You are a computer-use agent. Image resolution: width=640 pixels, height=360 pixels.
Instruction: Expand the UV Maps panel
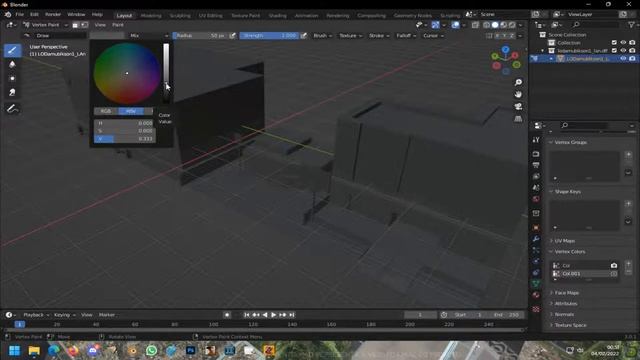click(x=564, y=241)
